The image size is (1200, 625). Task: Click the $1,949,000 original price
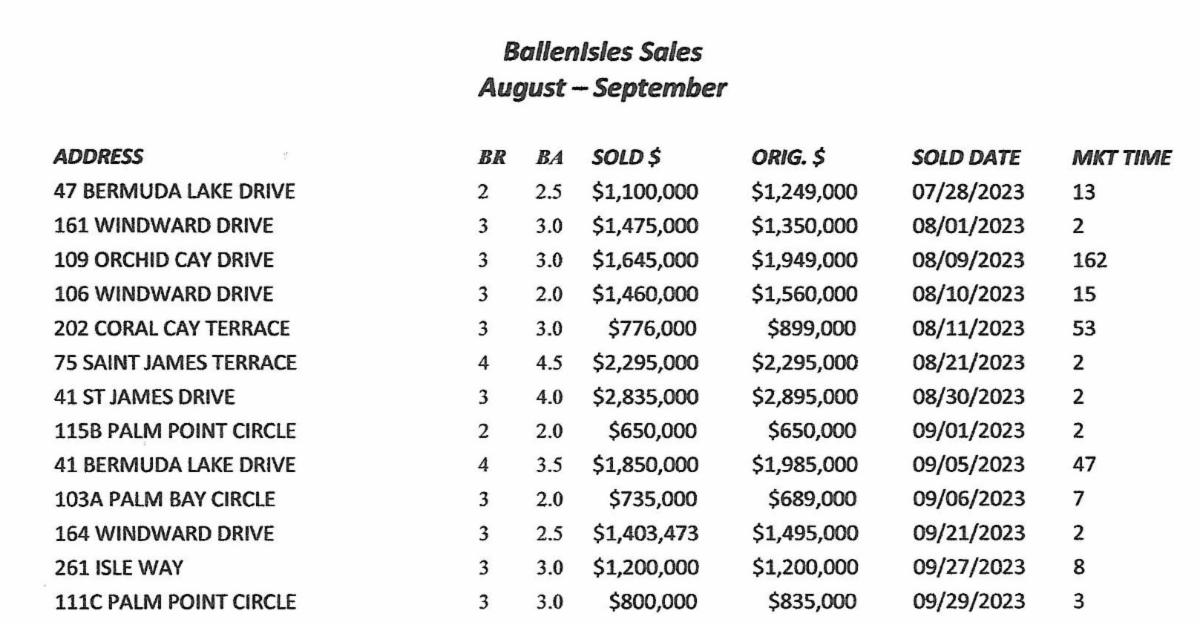pos(804,260)
